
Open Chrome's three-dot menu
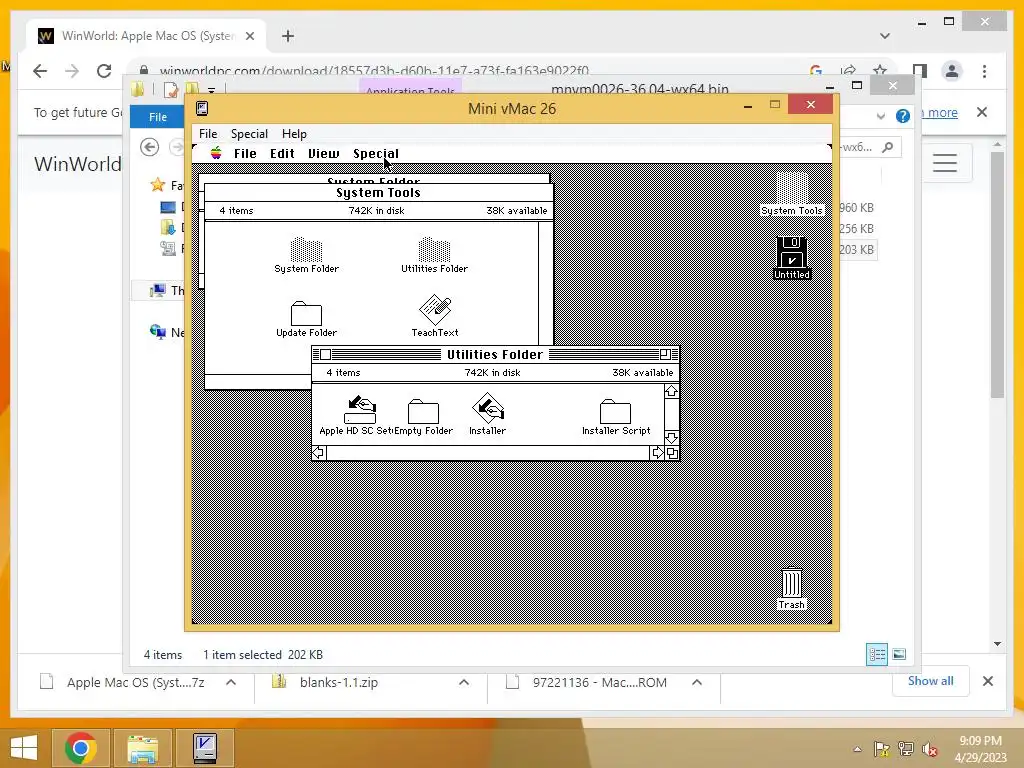click(984, 71)
